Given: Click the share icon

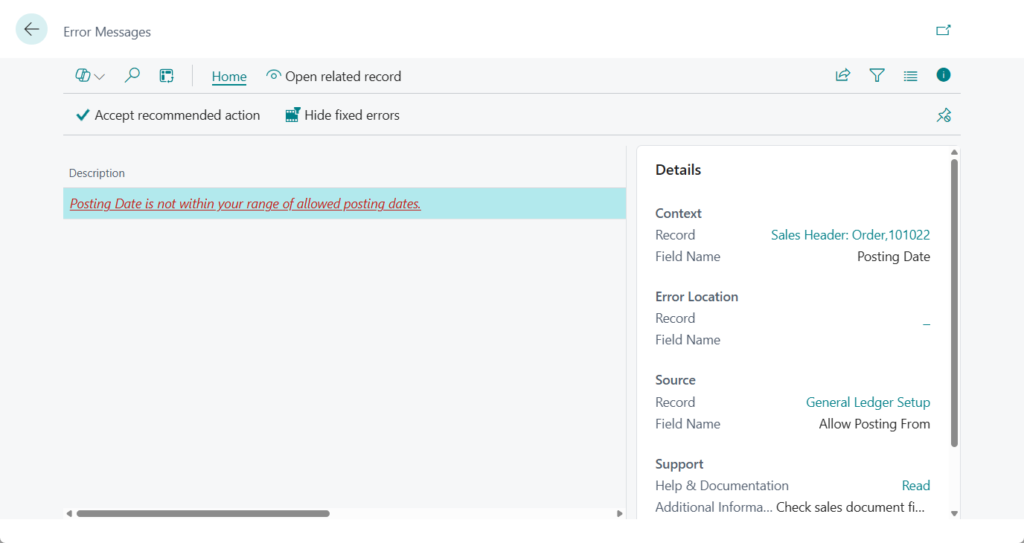Looking at the screenshot, I should click(843, 76).
